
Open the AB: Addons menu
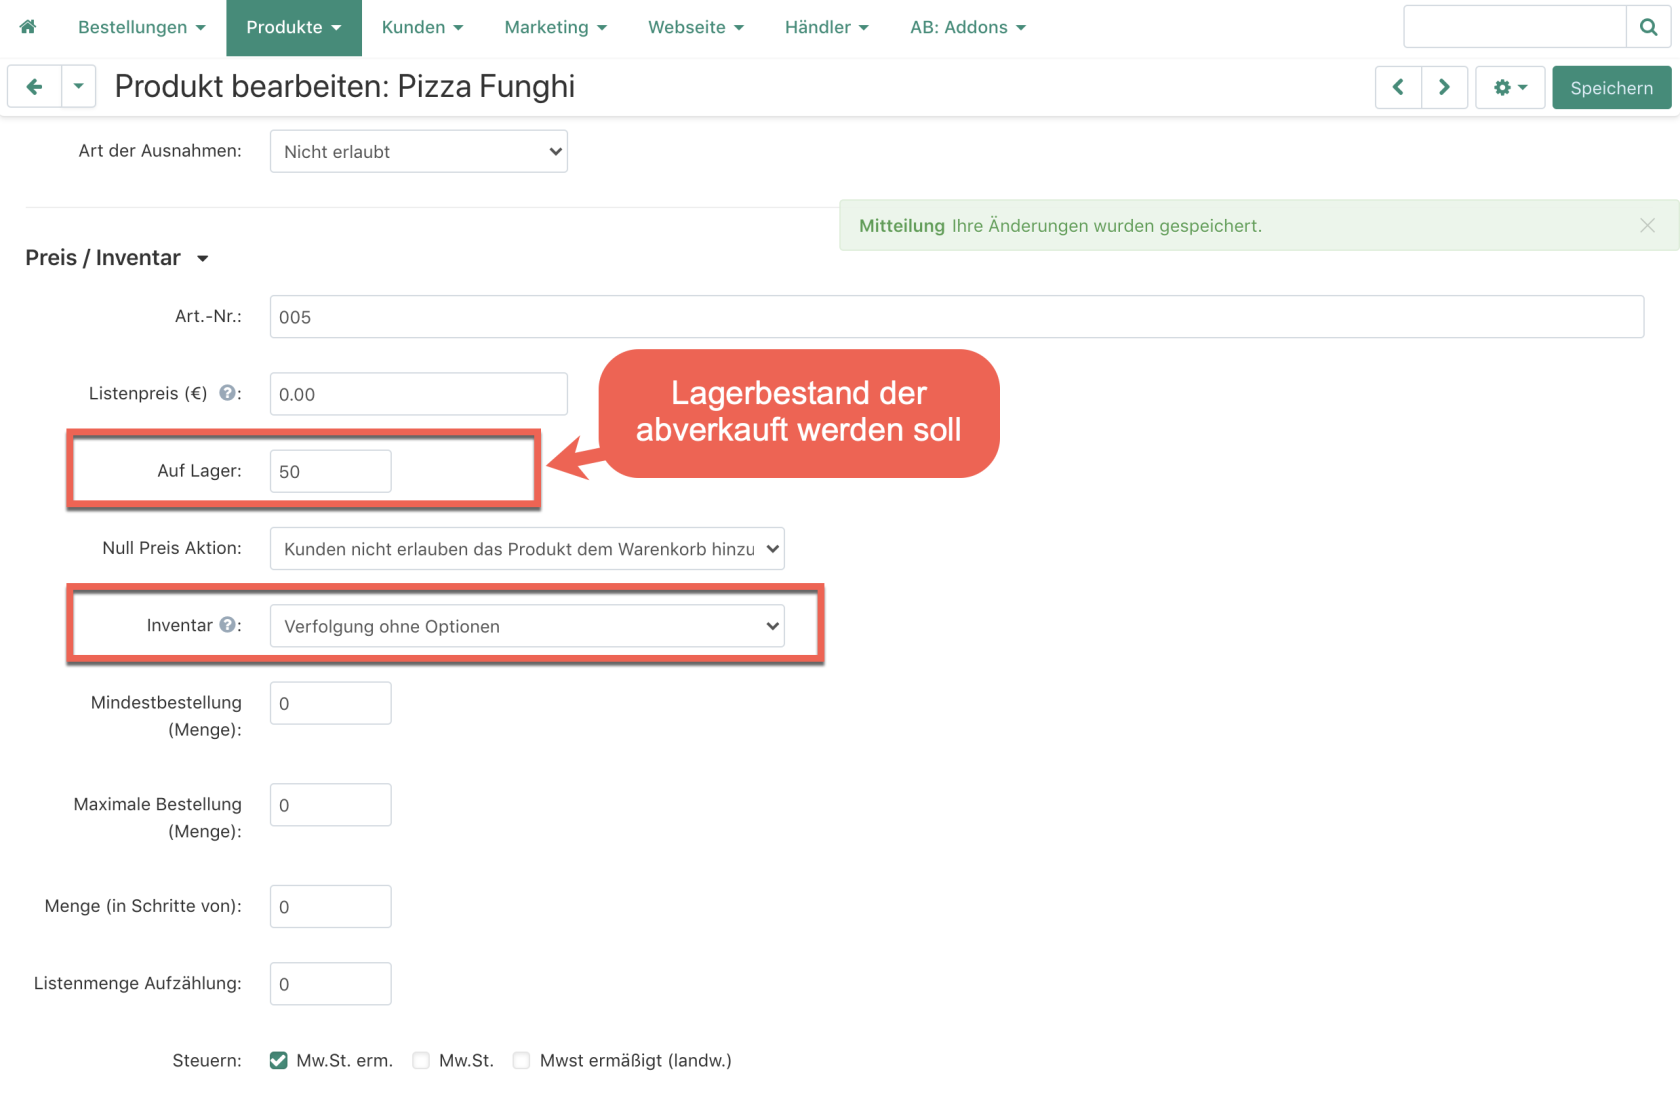(x=968, y=27)
